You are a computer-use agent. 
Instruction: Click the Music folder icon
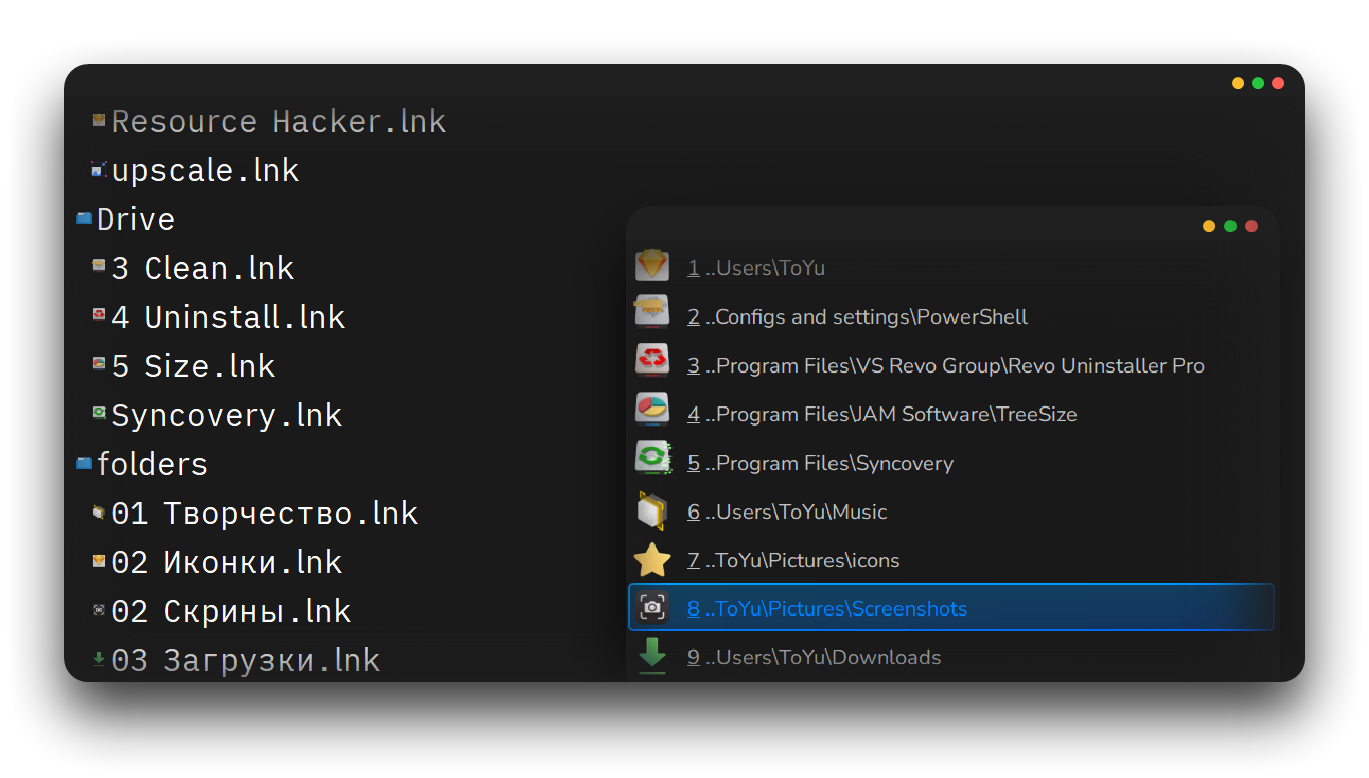[651, 511]
